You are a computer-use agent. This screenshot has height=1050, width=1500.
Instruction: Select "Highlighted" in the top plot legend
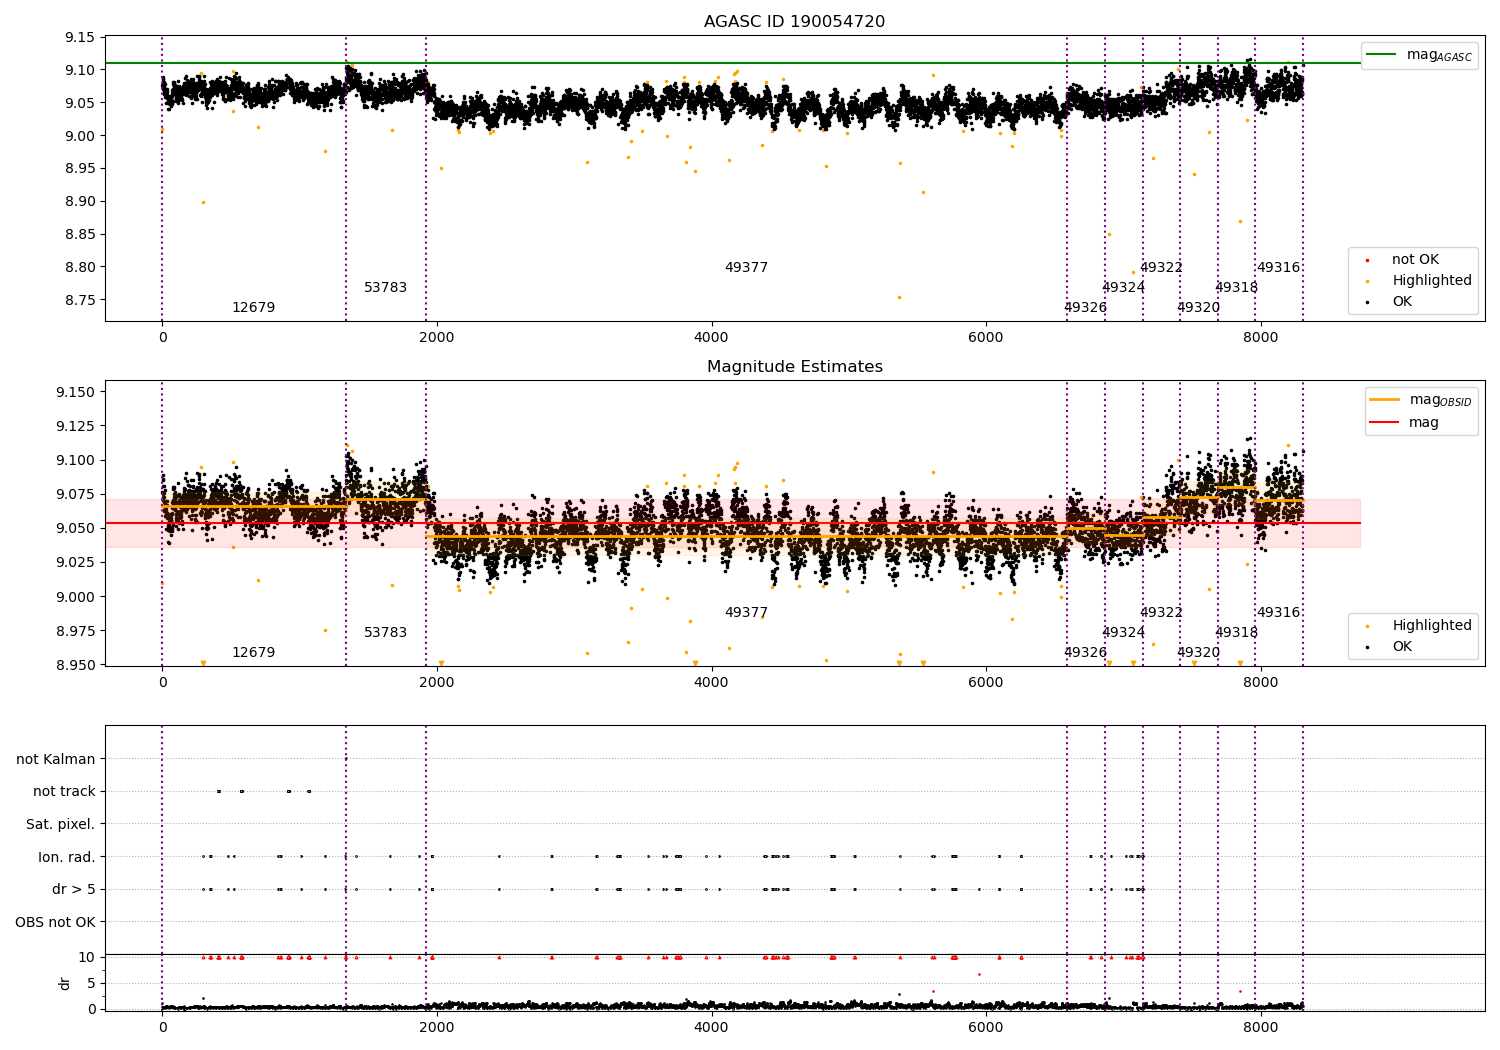1431,280
